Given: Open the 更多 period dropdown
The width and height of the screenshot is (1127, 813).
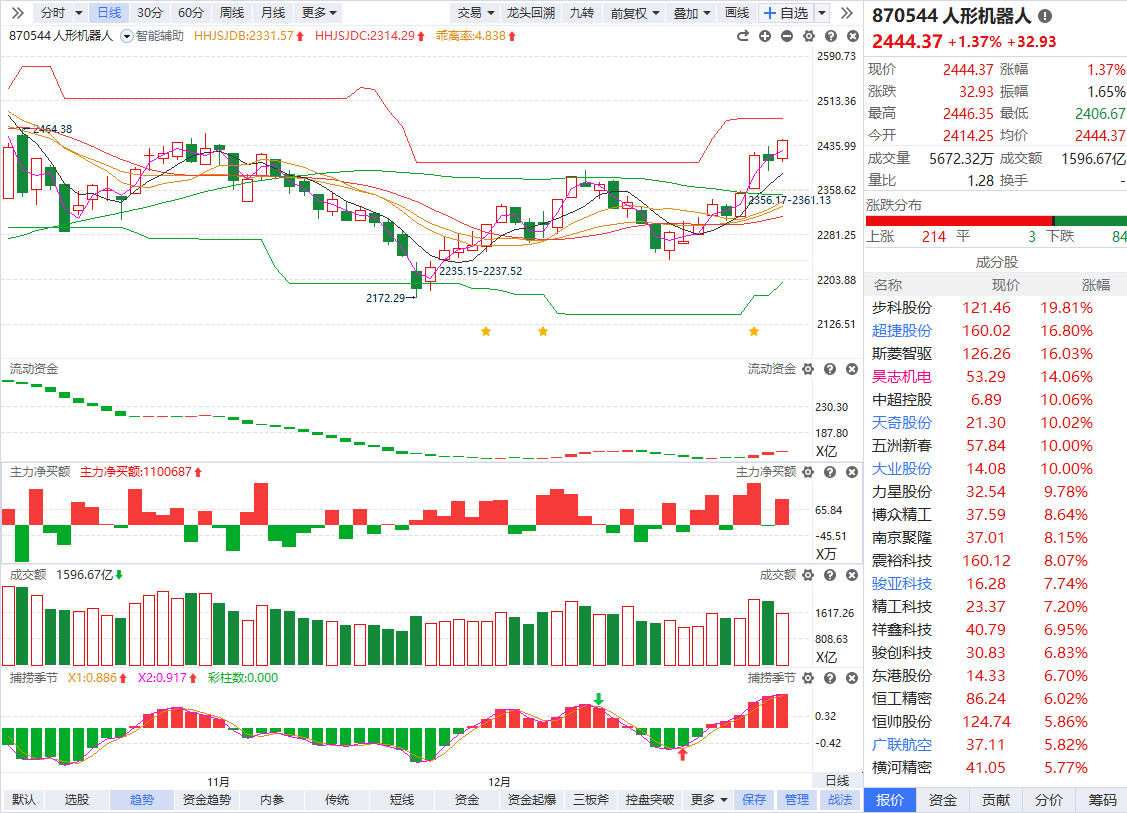Looking at the screenshot, I should (x=319, y=13).
